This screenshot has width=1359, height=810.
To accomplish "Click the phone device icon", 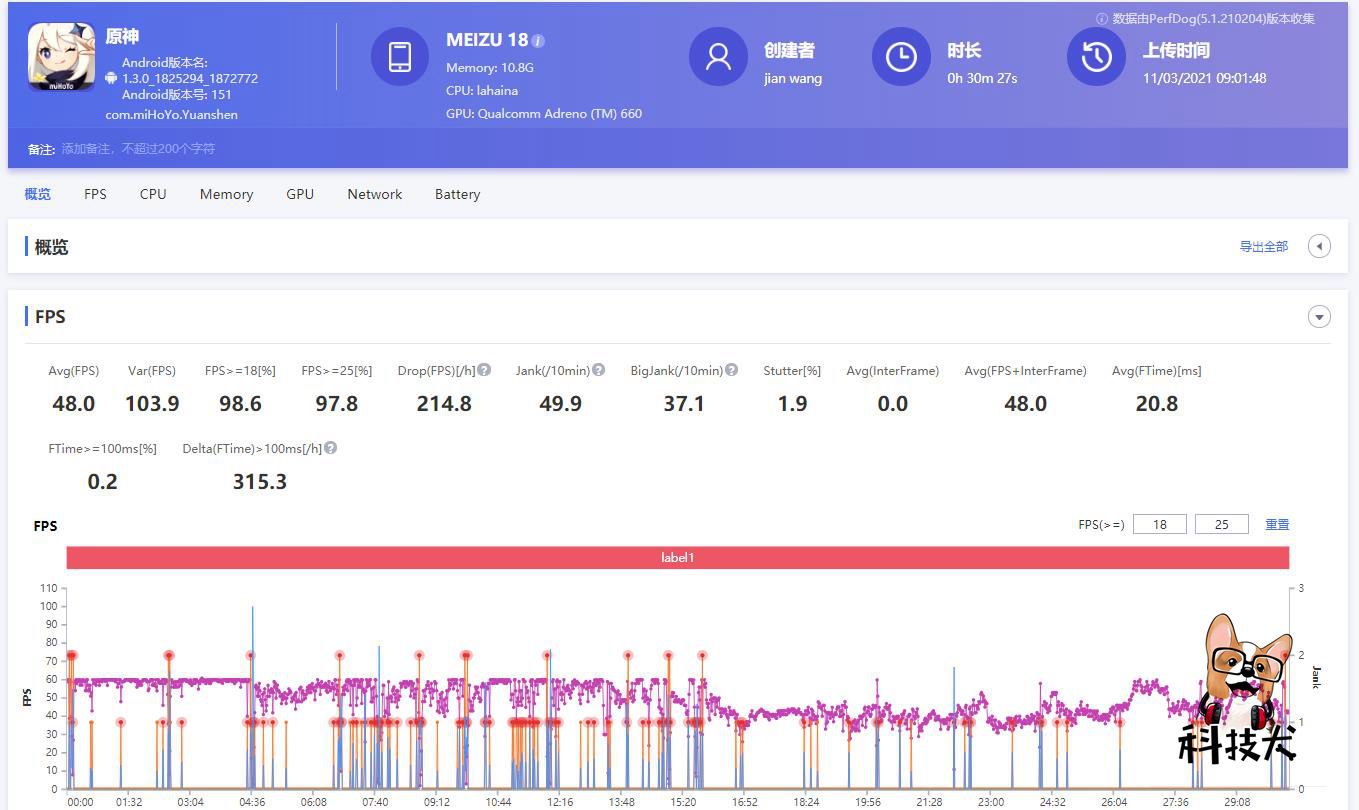I will [400, 57].
